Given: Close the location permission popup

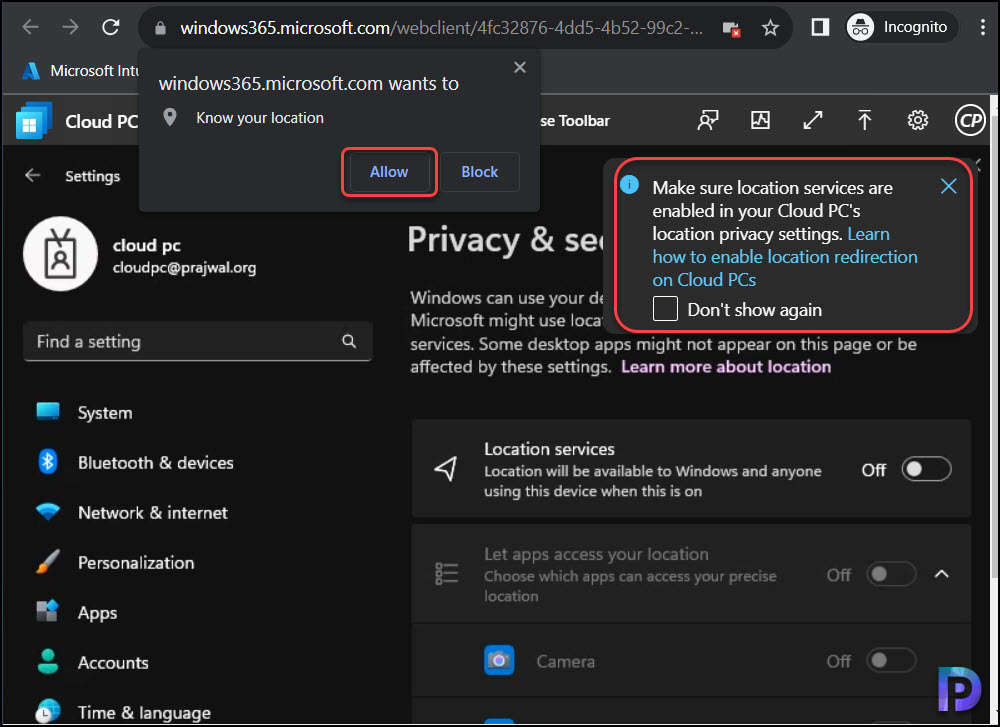Looking at the screenshot, I should tap(520, 67).
